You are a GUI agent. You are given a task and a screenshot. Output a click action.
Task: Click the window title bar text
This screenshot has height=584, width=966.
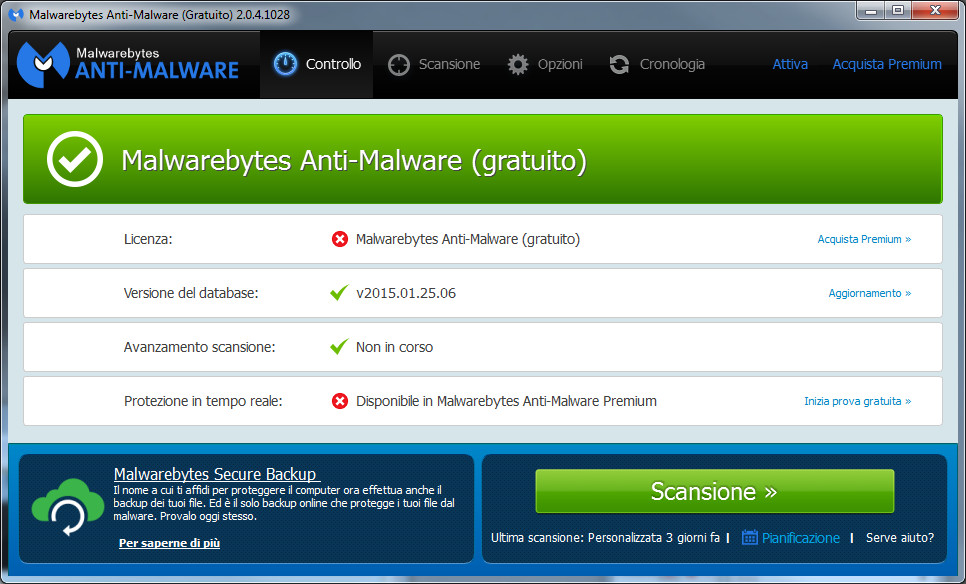[x=160, y=15]
